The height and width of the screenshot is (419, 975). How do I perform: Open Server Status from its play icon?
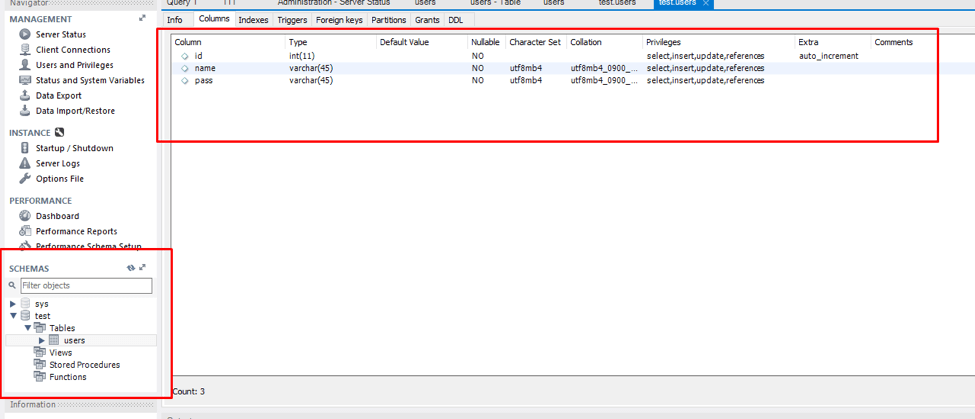click(25, 34)
